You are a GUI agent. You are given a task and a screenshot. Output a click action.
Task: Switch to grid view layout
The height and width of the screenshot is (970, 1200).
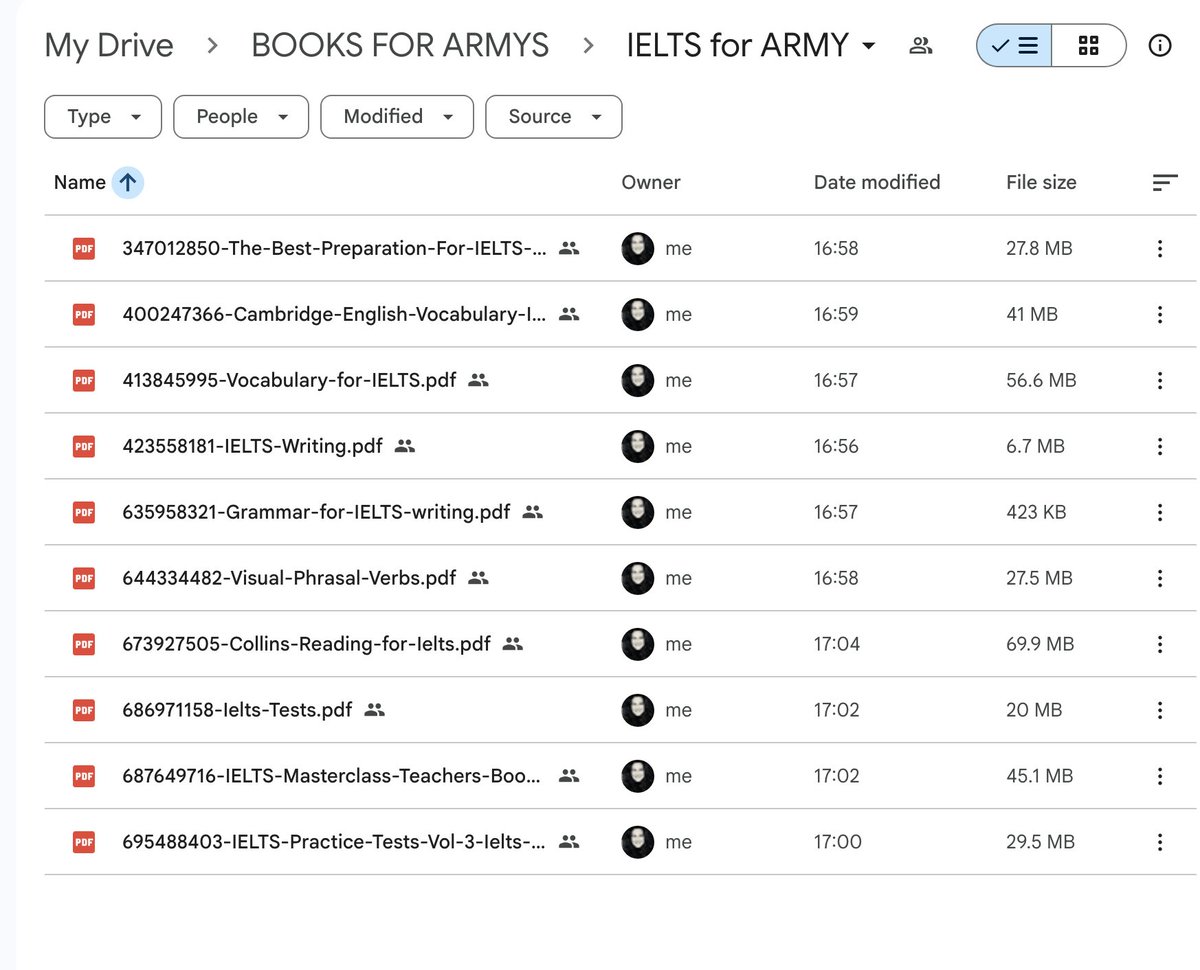[1089, 45]
